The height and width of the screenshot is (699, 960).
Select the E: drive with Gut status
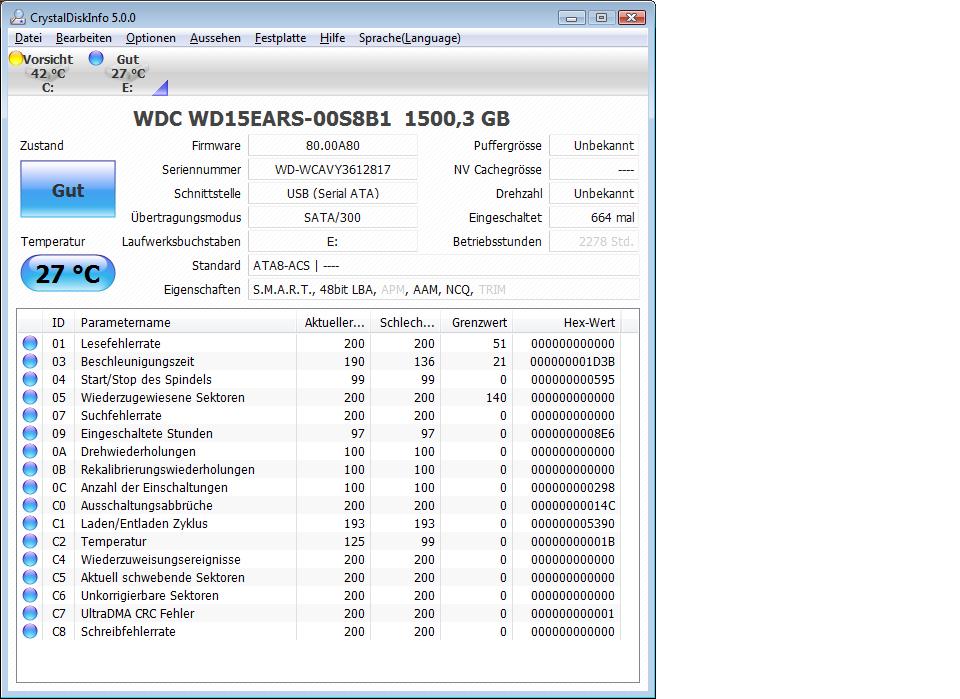(127, 73)
